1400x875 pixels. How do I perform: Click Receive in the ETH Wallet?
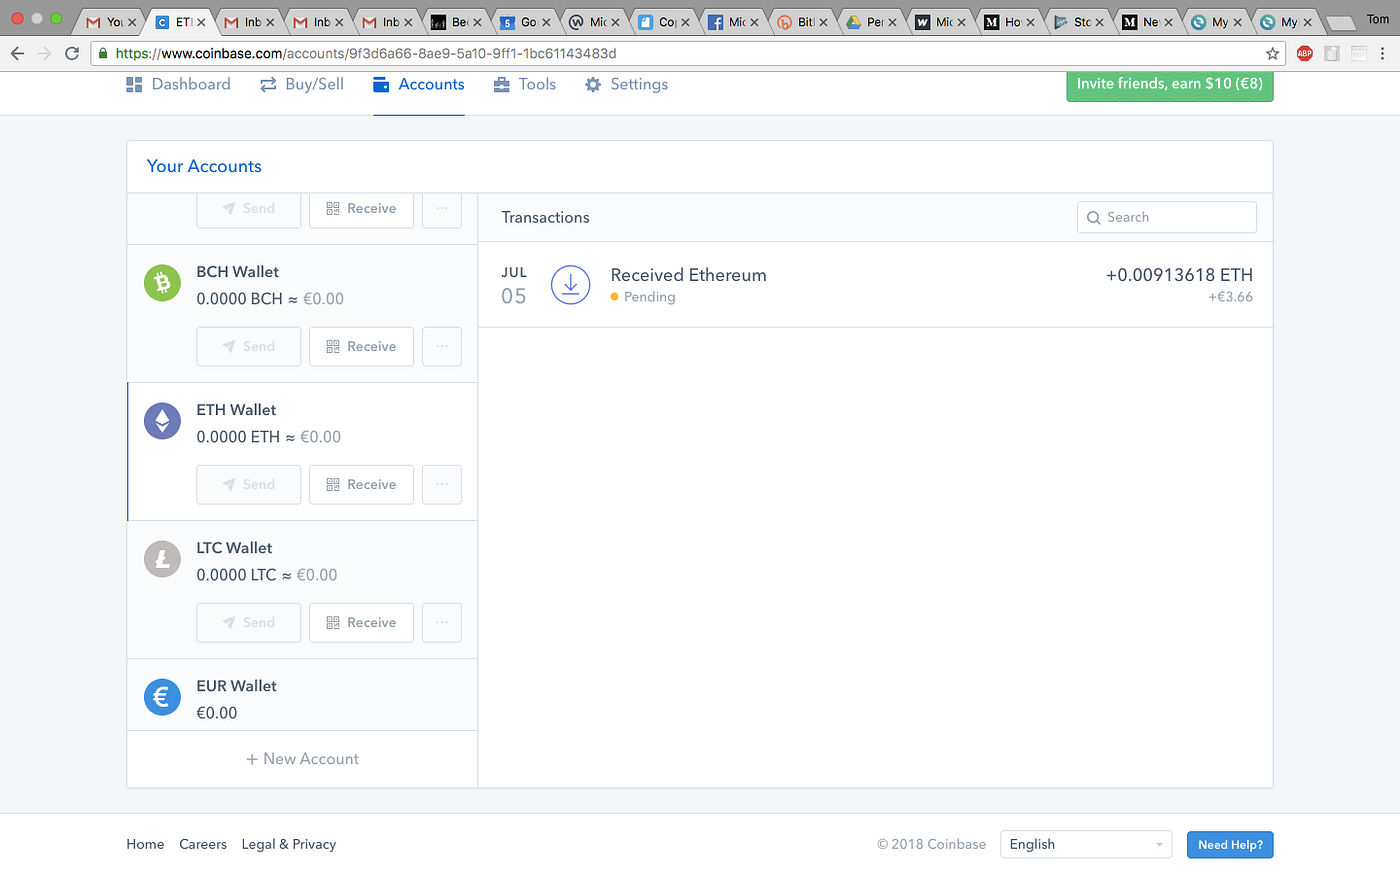click(361, 484)
